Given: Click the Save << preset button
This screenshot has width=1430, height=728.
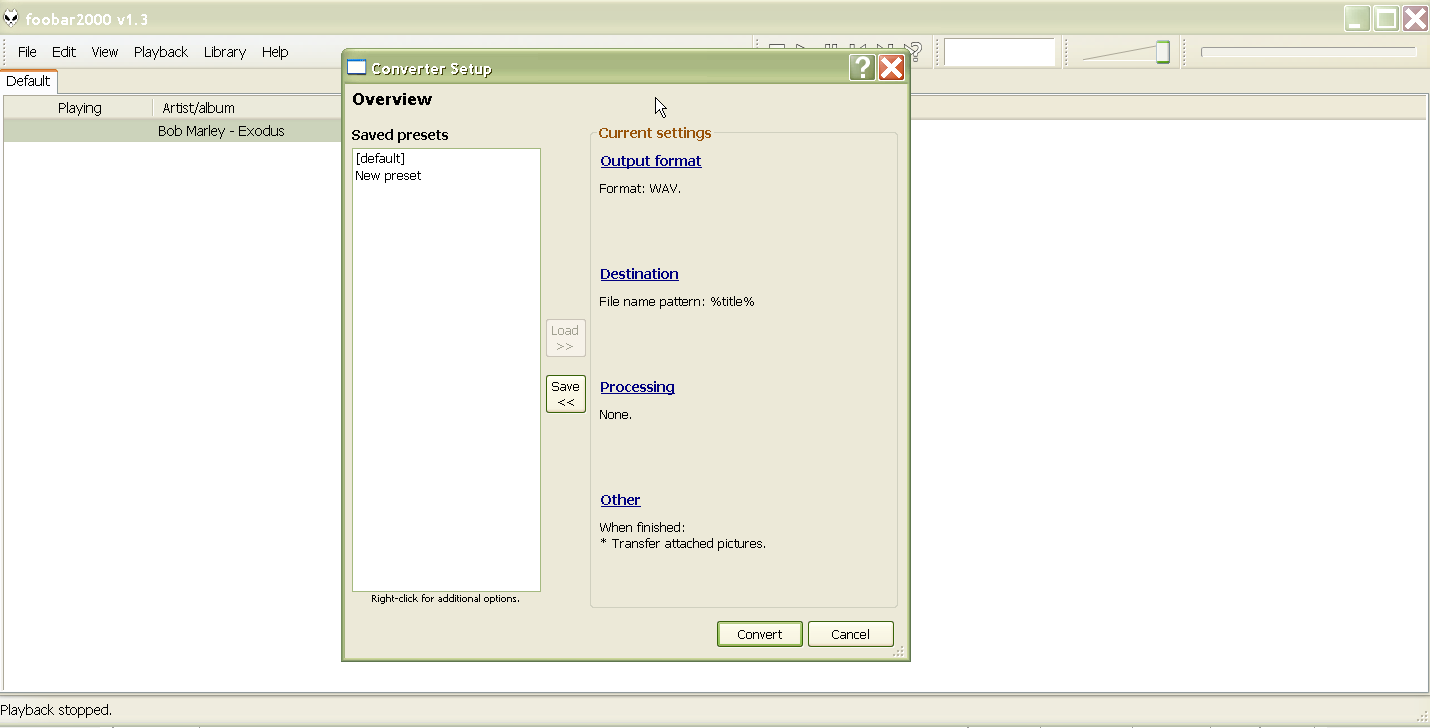Looking at the screenshot, I should [566, 394].
